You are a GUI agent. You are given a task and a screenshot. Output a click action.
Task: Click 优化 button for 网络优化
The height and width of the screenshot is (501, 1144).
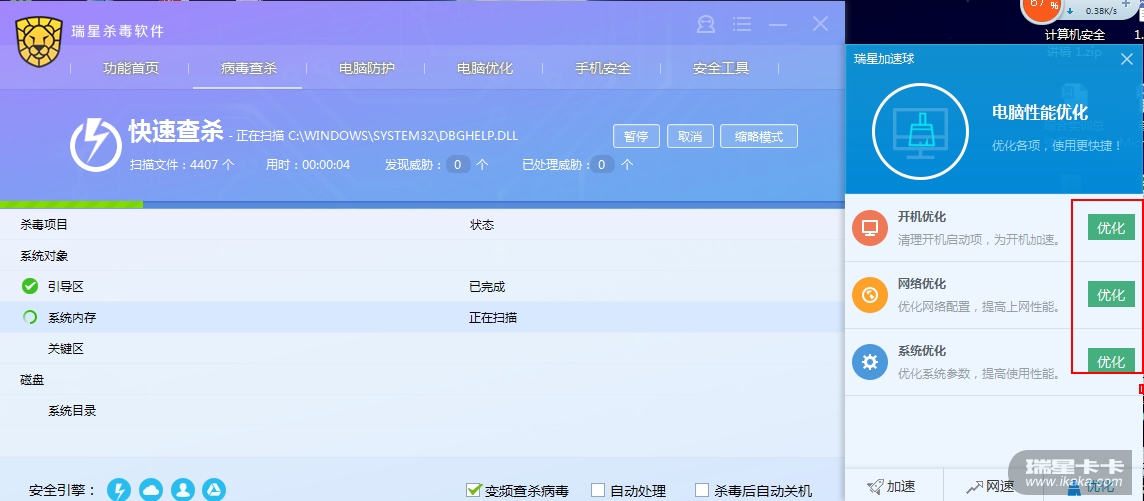point(1111,295)
